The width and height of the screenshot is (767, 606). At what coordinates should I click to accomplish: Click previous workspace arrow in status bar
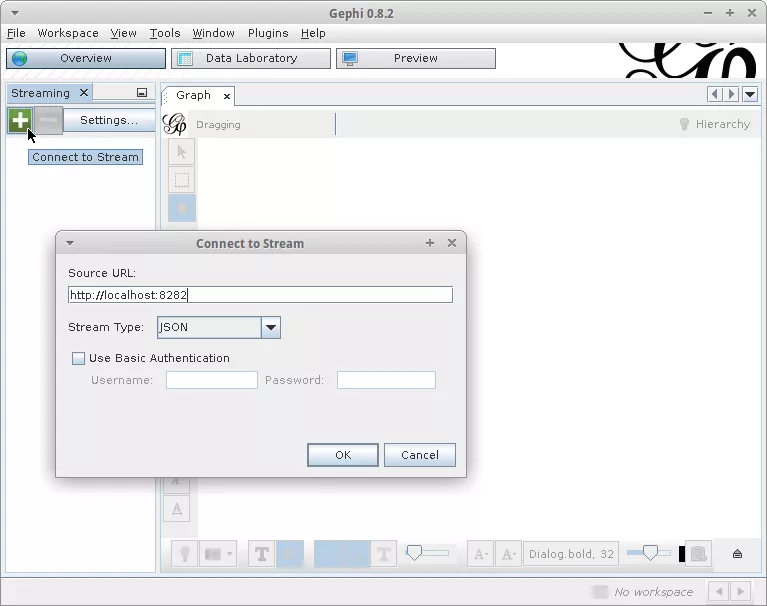(x=719, y=592)
